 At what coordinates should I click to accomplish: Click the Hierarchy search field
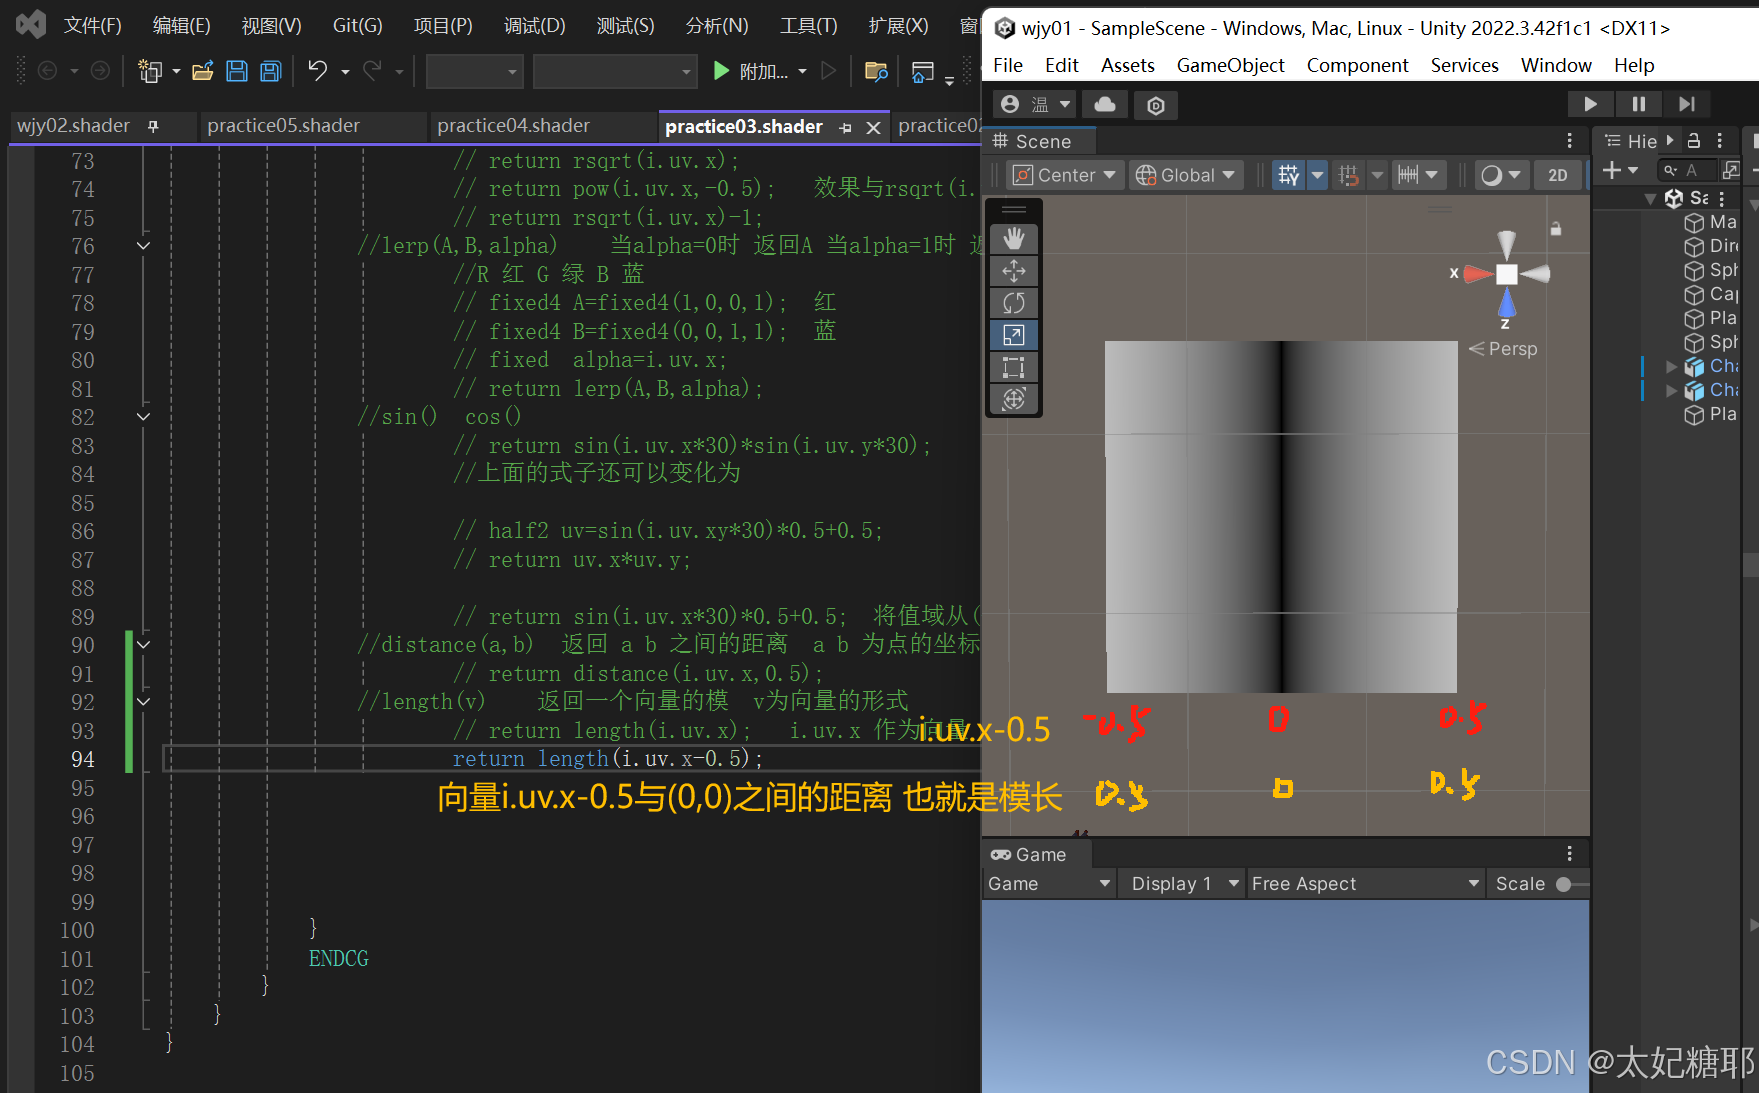(1687, 170)
